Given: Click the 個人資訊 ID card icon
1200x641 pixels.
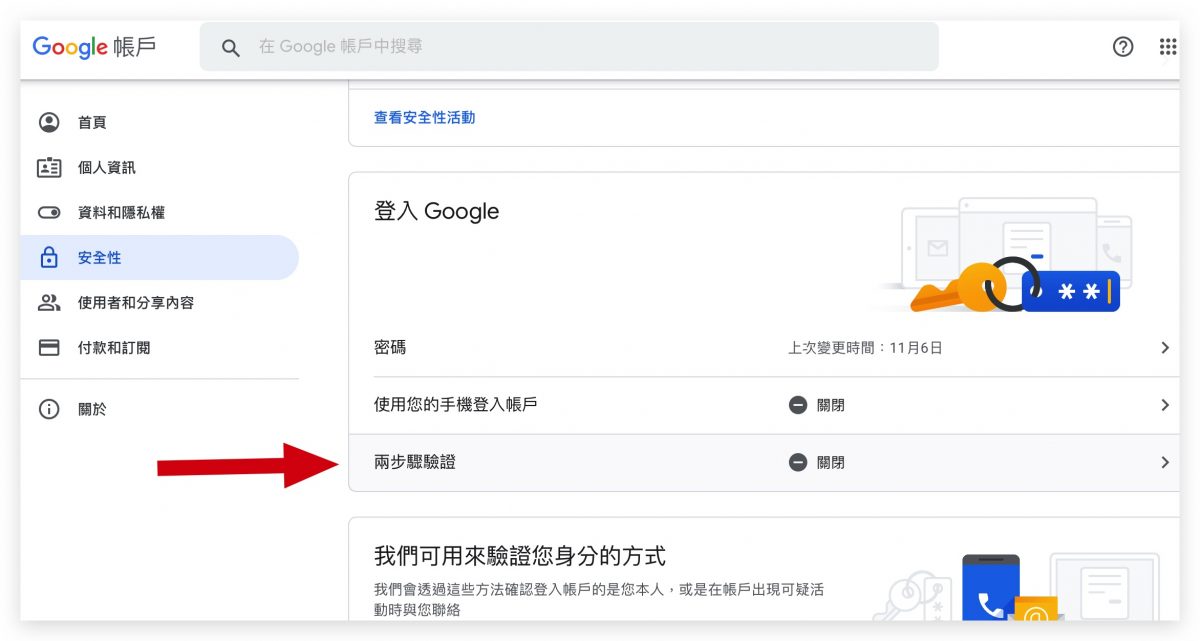Looking at the screenshot, I should [49, 167].
